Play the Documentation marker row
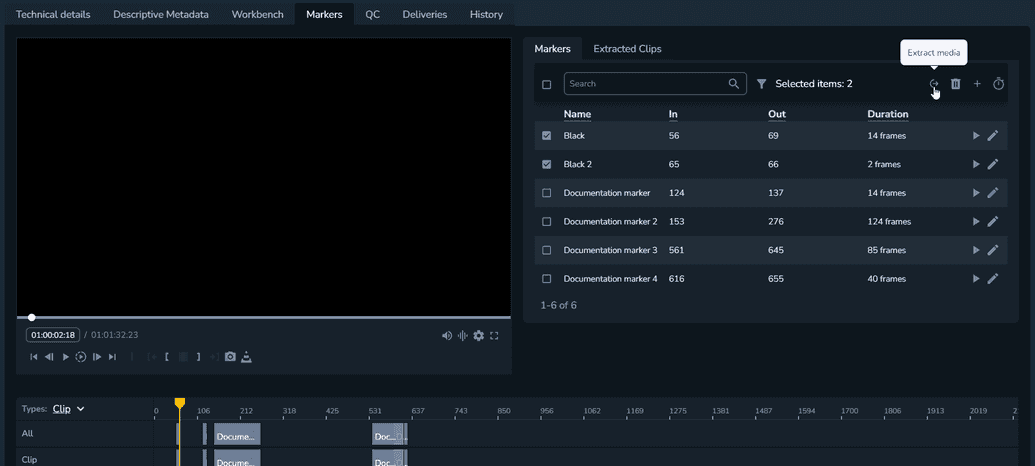The width and height of the screenshot is (1035, 466). pos(976,193)
